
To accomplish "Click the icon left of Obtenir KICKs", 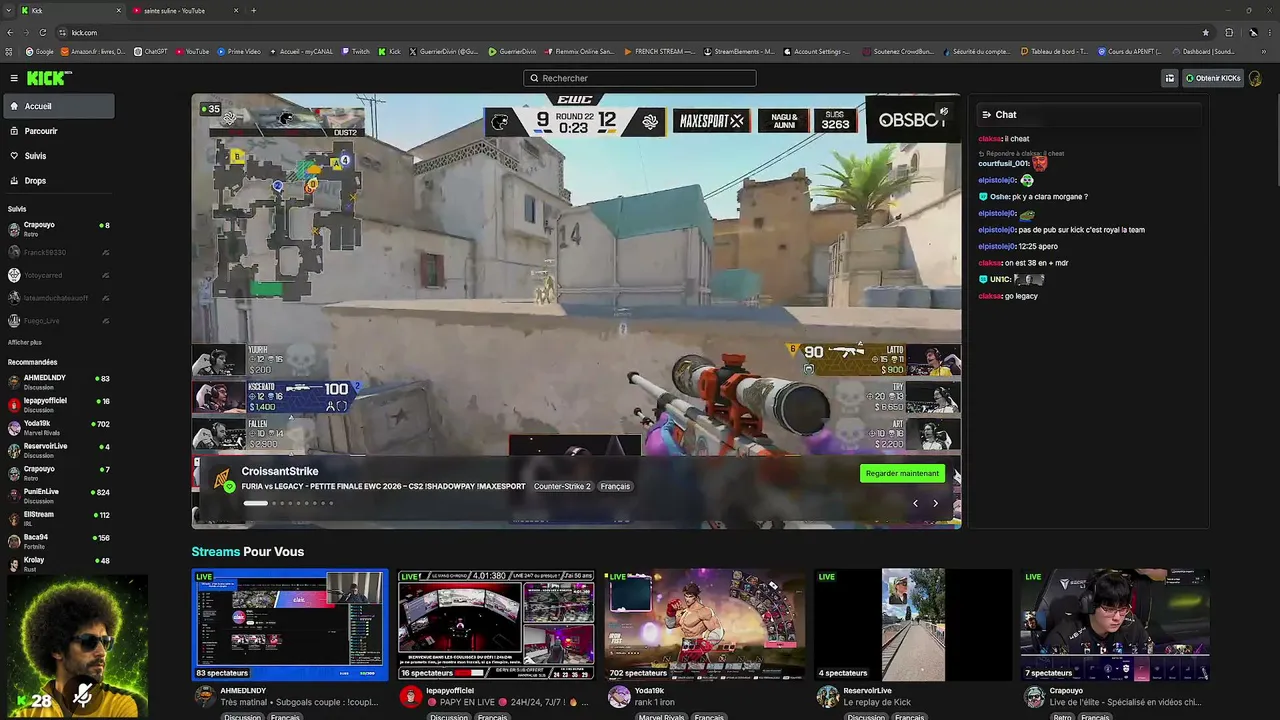I will (x=1169, y=78).
